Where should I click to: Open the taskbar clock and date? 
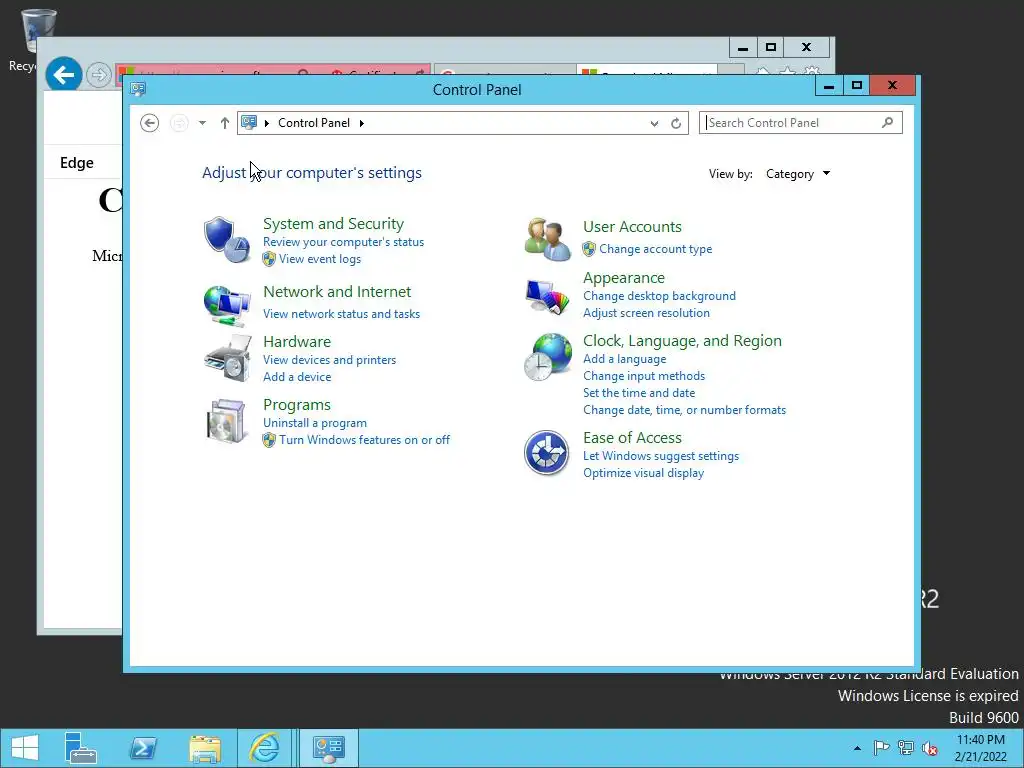coord(980,748)
